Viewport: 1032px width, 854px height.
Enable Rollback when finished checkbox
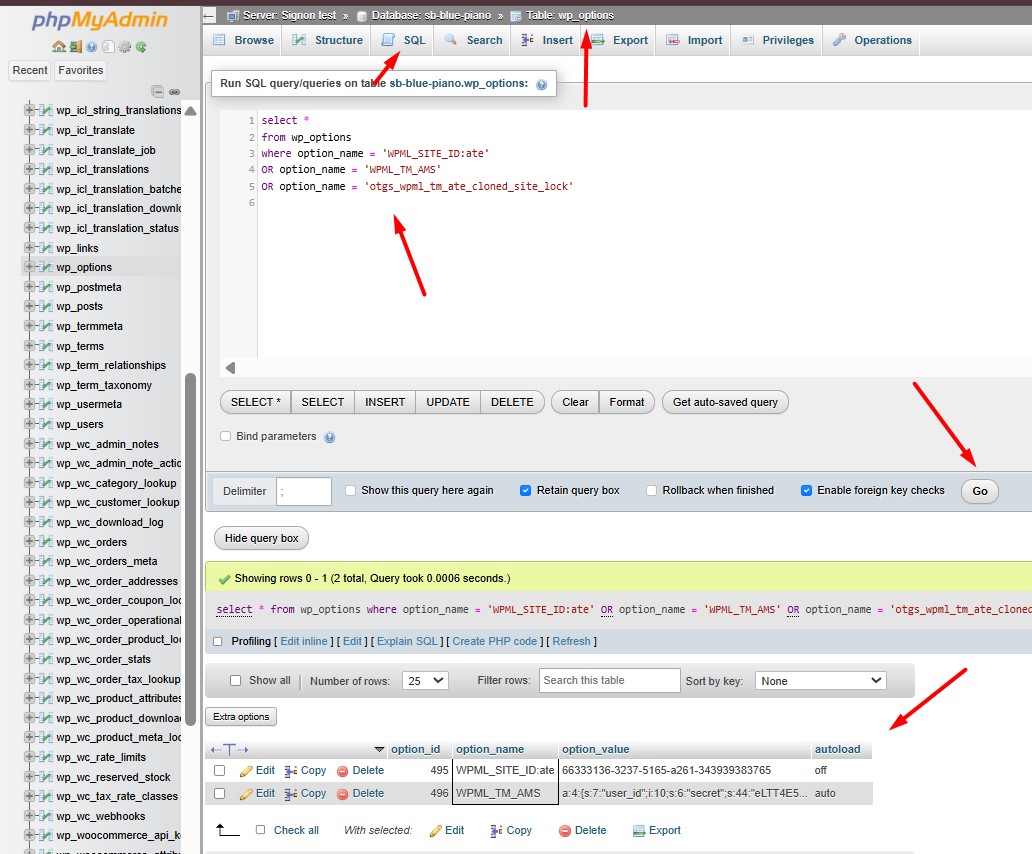652,490
